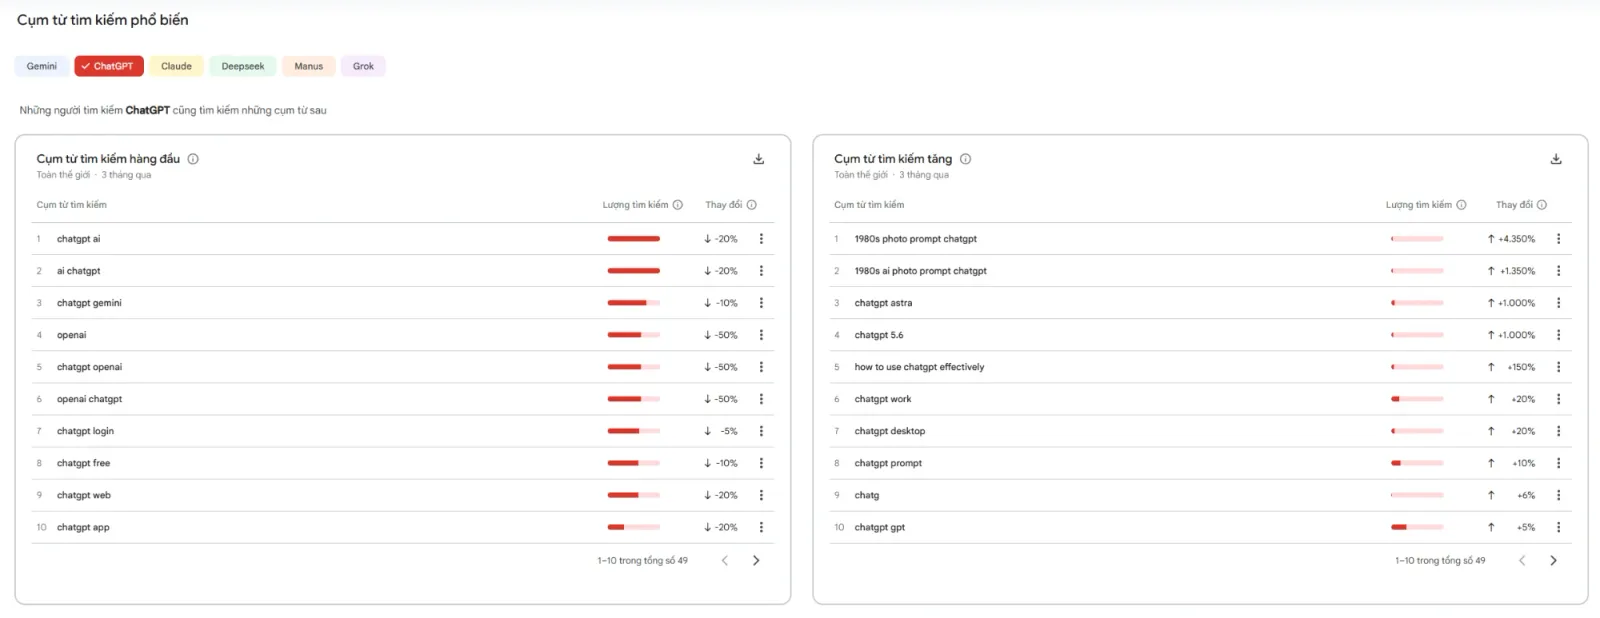The height and width of the screenshot is (618, 1600).
Task: Open more options for 1980s photo prompt chatgpt
Action: pyautogui.click(x=1558, y=239)
